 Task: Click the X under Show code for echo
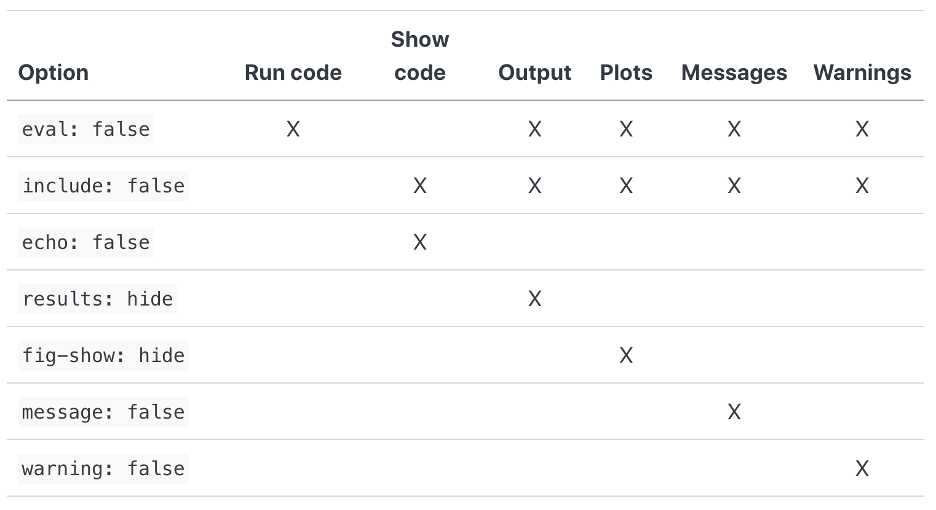point(420,242)
